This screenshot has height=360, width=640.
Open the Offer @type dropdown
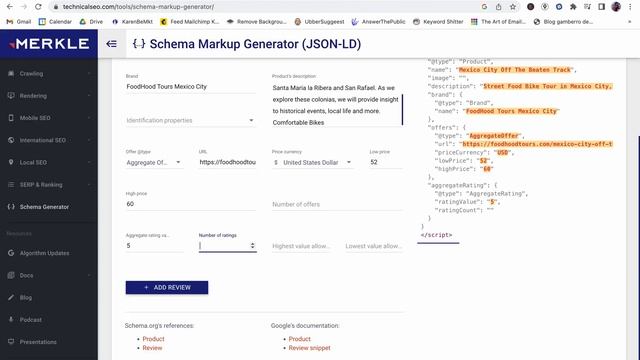(x=154, y=162)
